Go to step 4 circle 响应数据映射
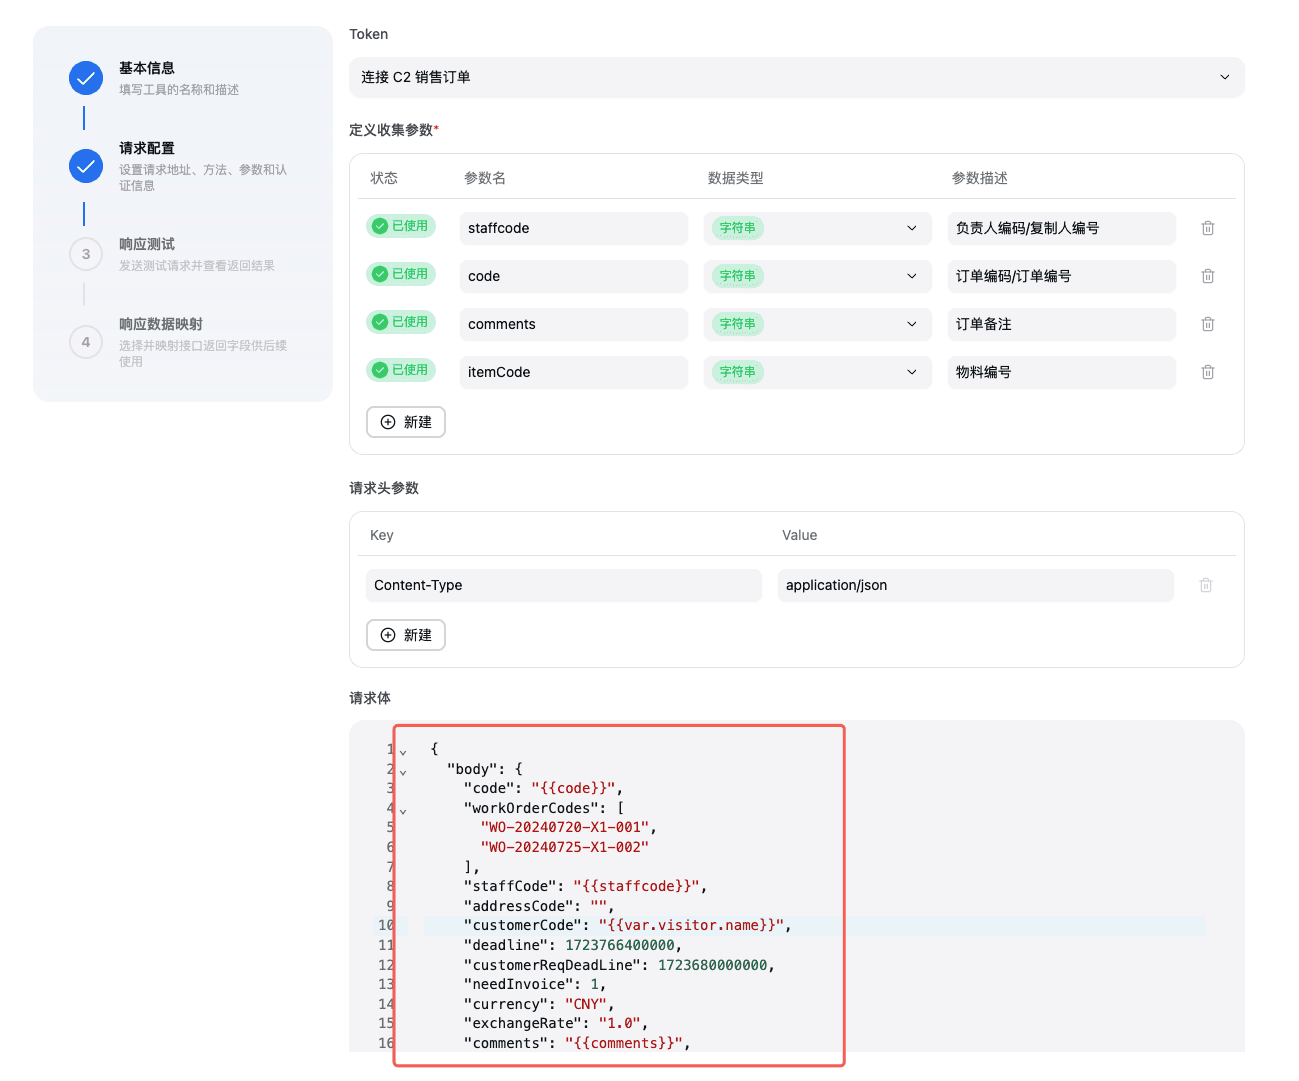The width and height of the screenshot is (1299, 1081). [x=86, y=342]
